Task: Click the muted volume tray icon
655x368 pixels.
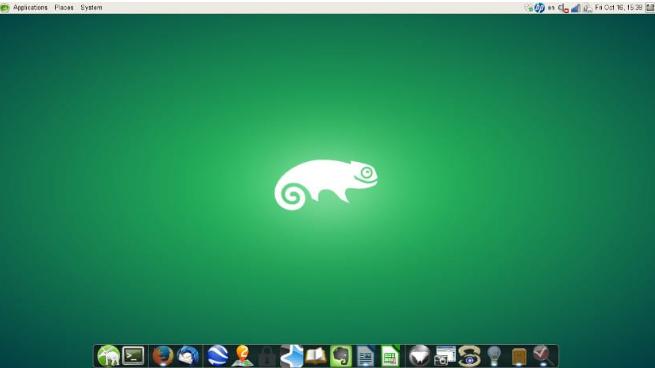Action: [564, 8]
